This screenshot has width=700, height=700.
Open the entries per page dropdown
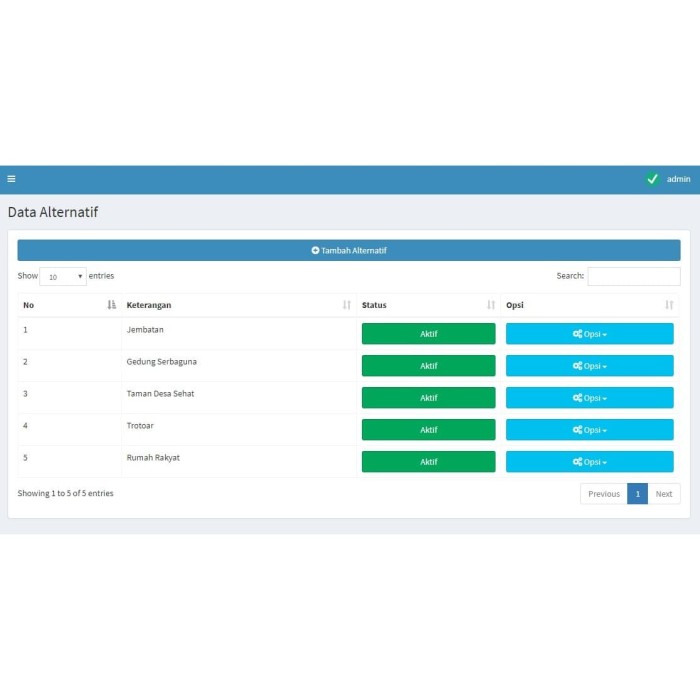[64, 277]
